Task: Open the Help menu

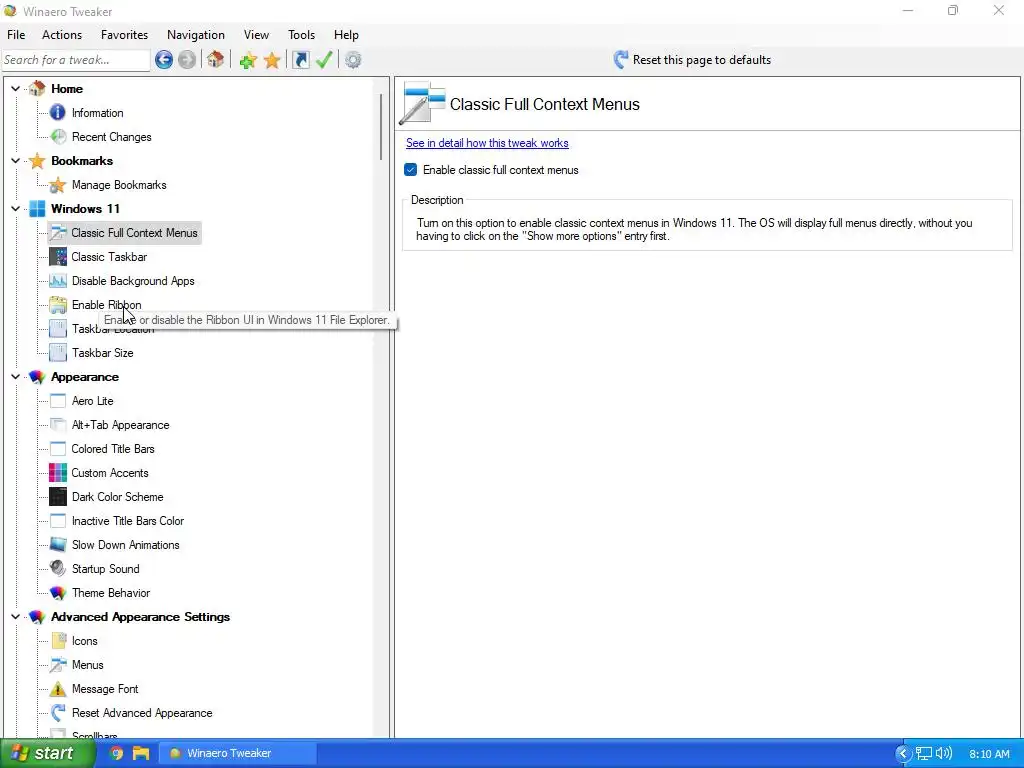Action: (x=346, y=35)
